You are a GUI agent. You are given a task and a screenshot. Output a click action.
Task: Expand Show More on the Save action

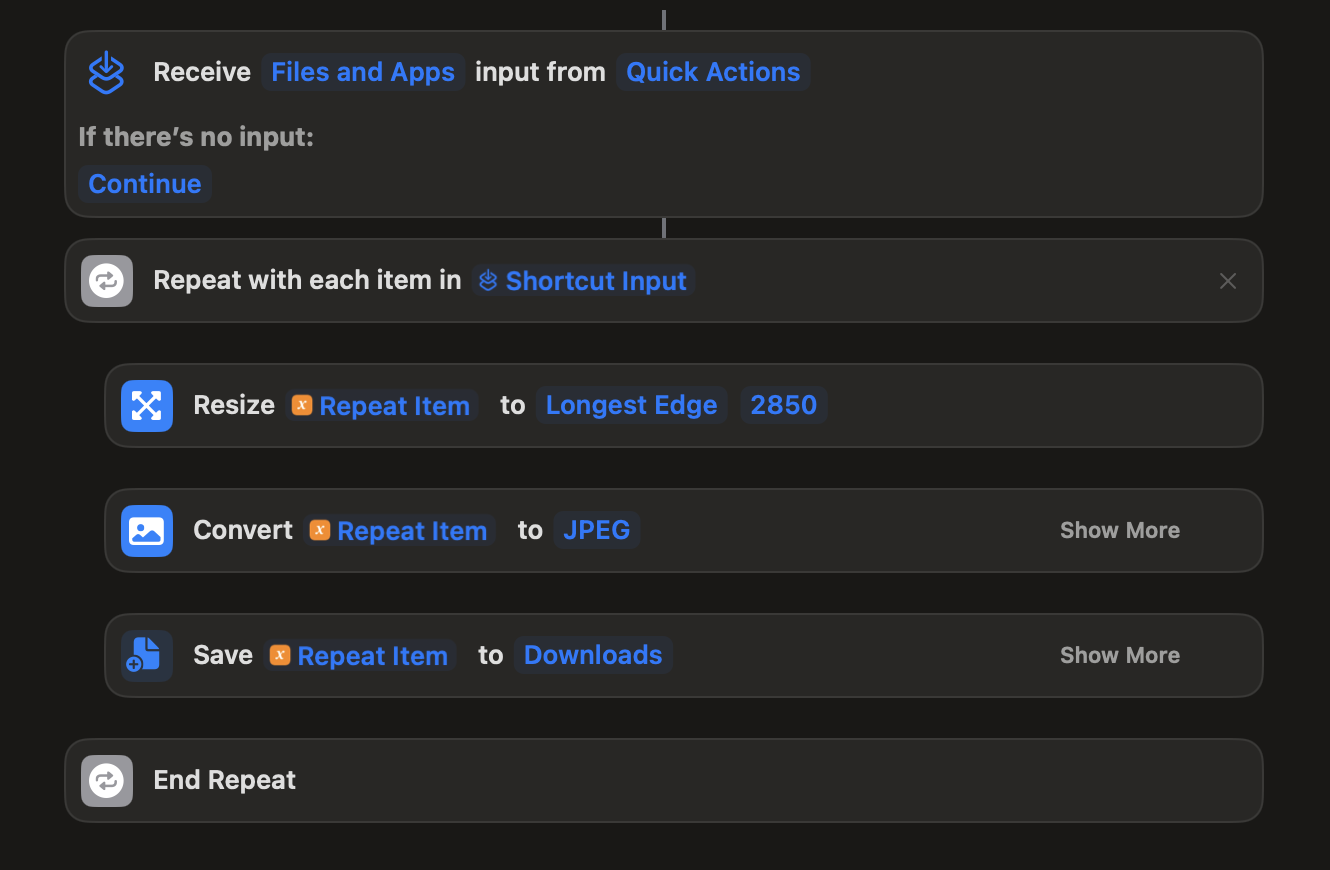tap(1119, 655)
